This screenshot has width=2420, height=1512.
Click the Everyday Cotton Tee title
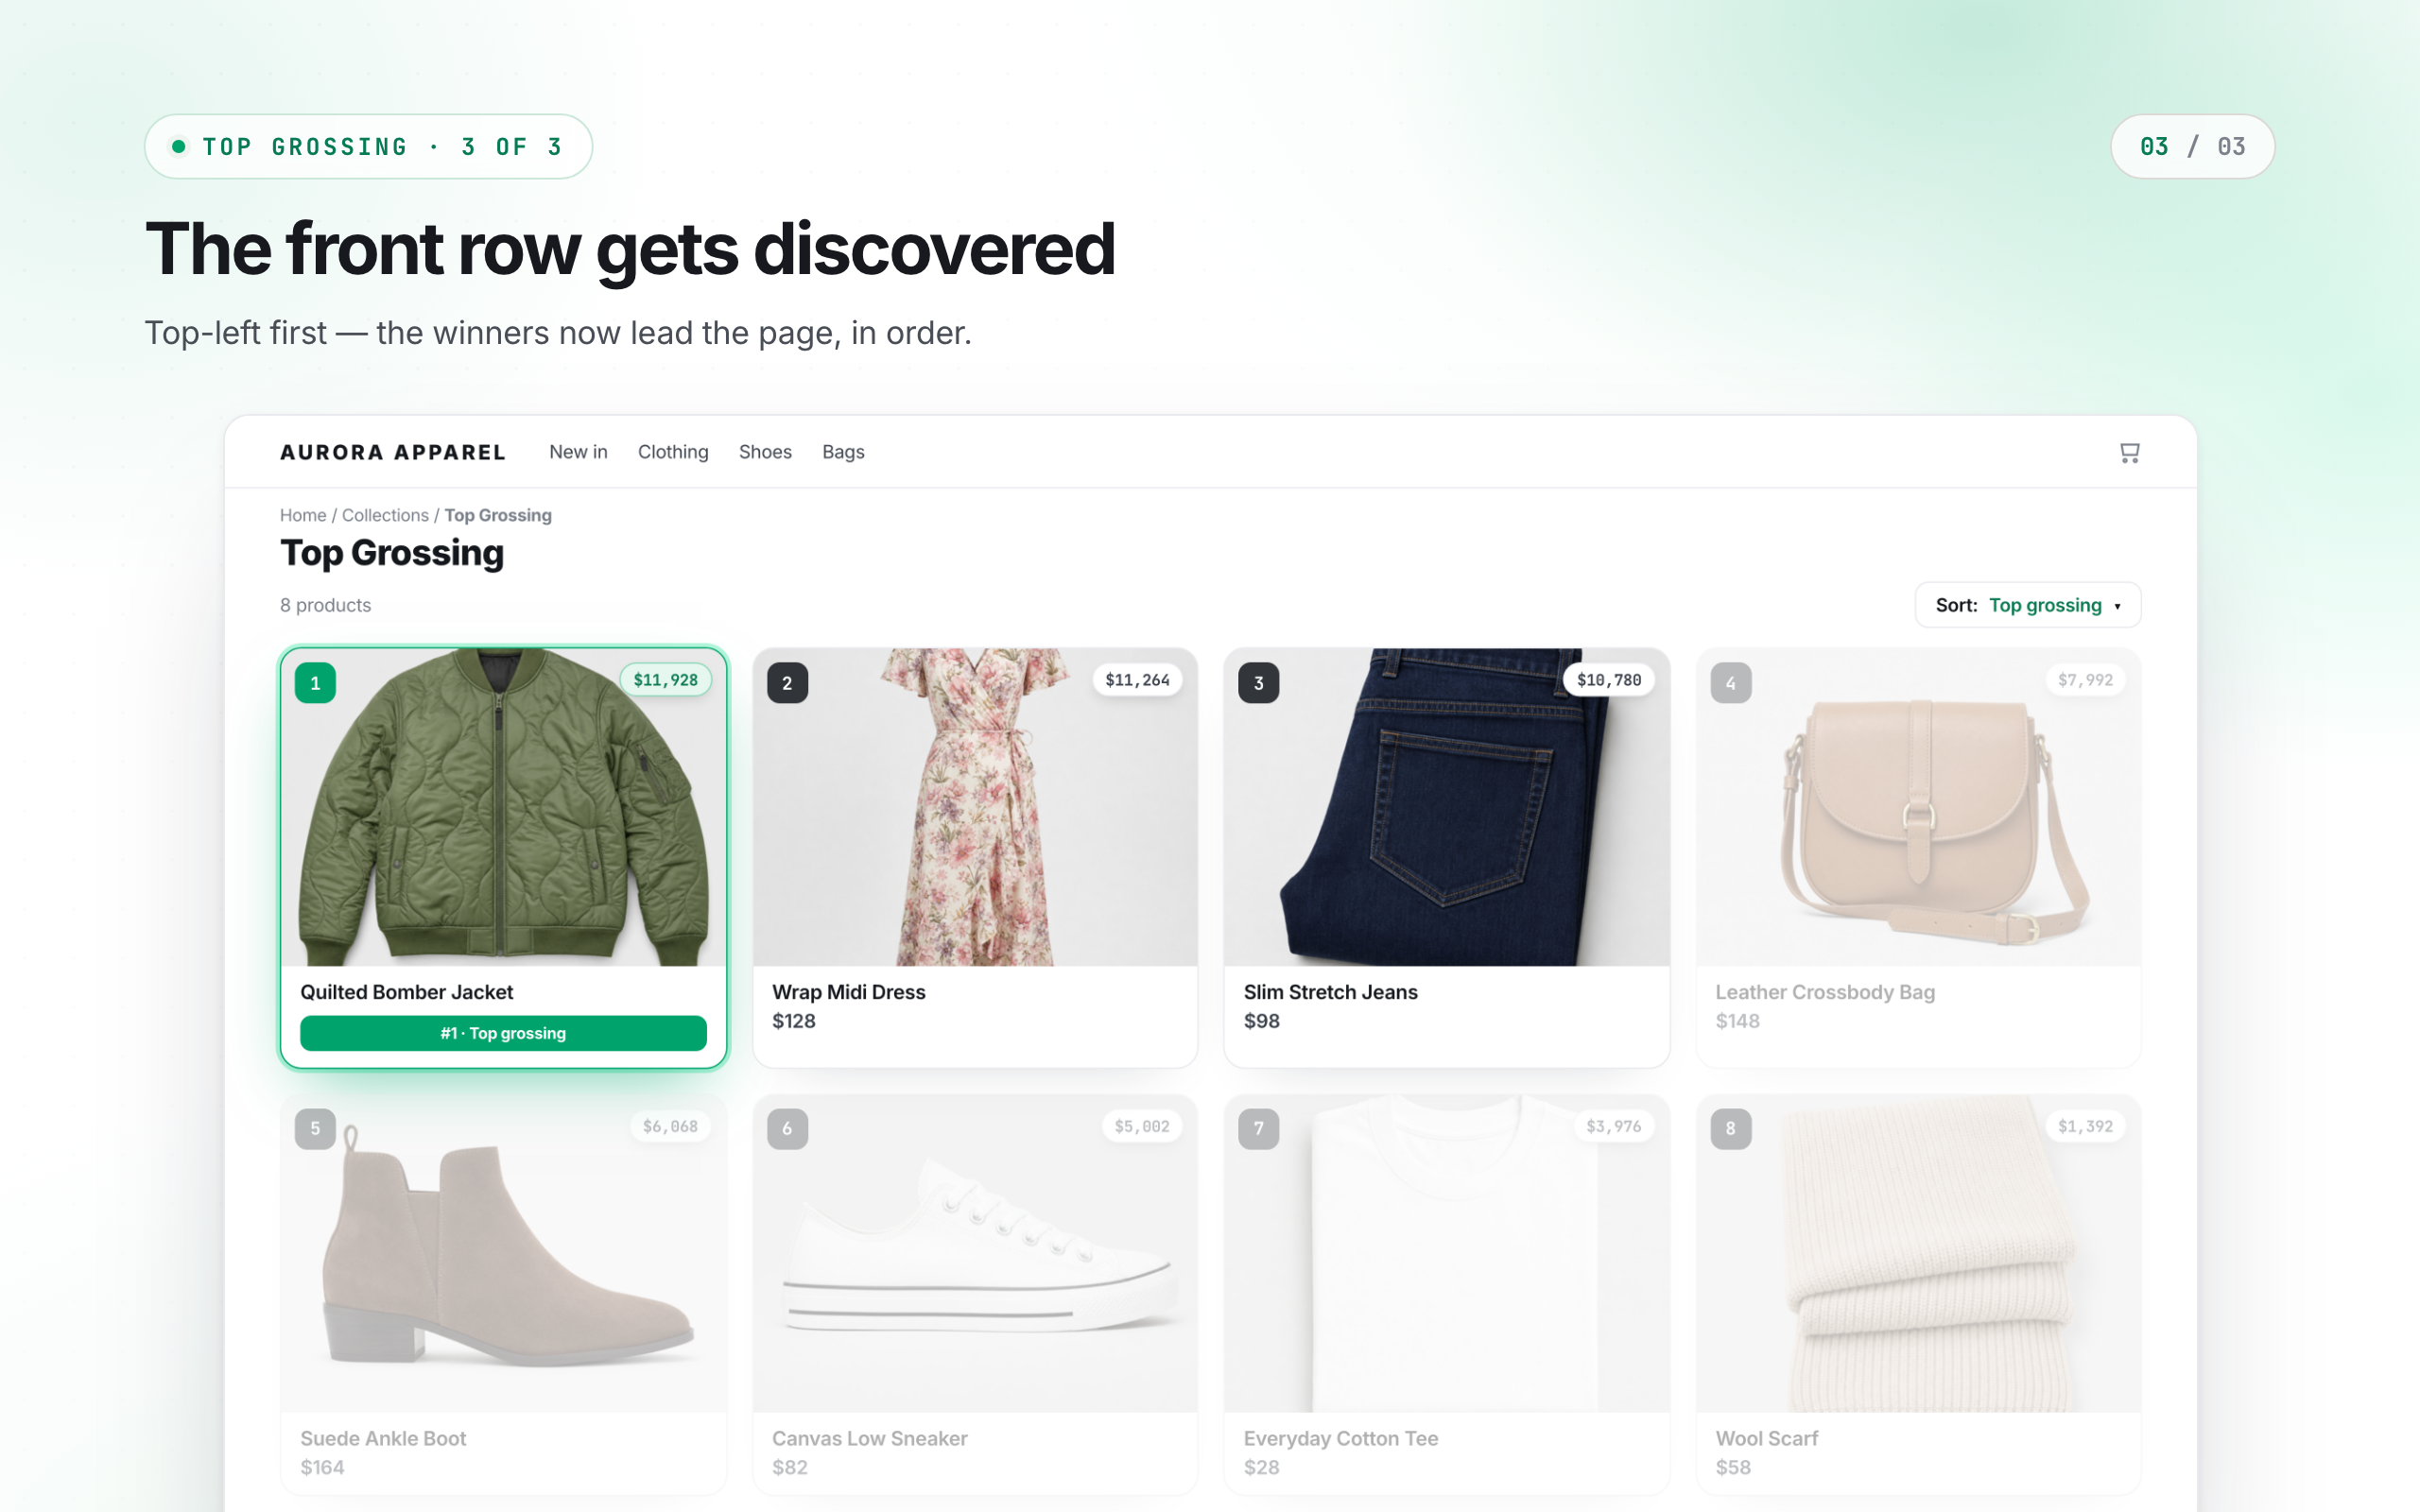pyautogui.click(x=1341, y=1438)
